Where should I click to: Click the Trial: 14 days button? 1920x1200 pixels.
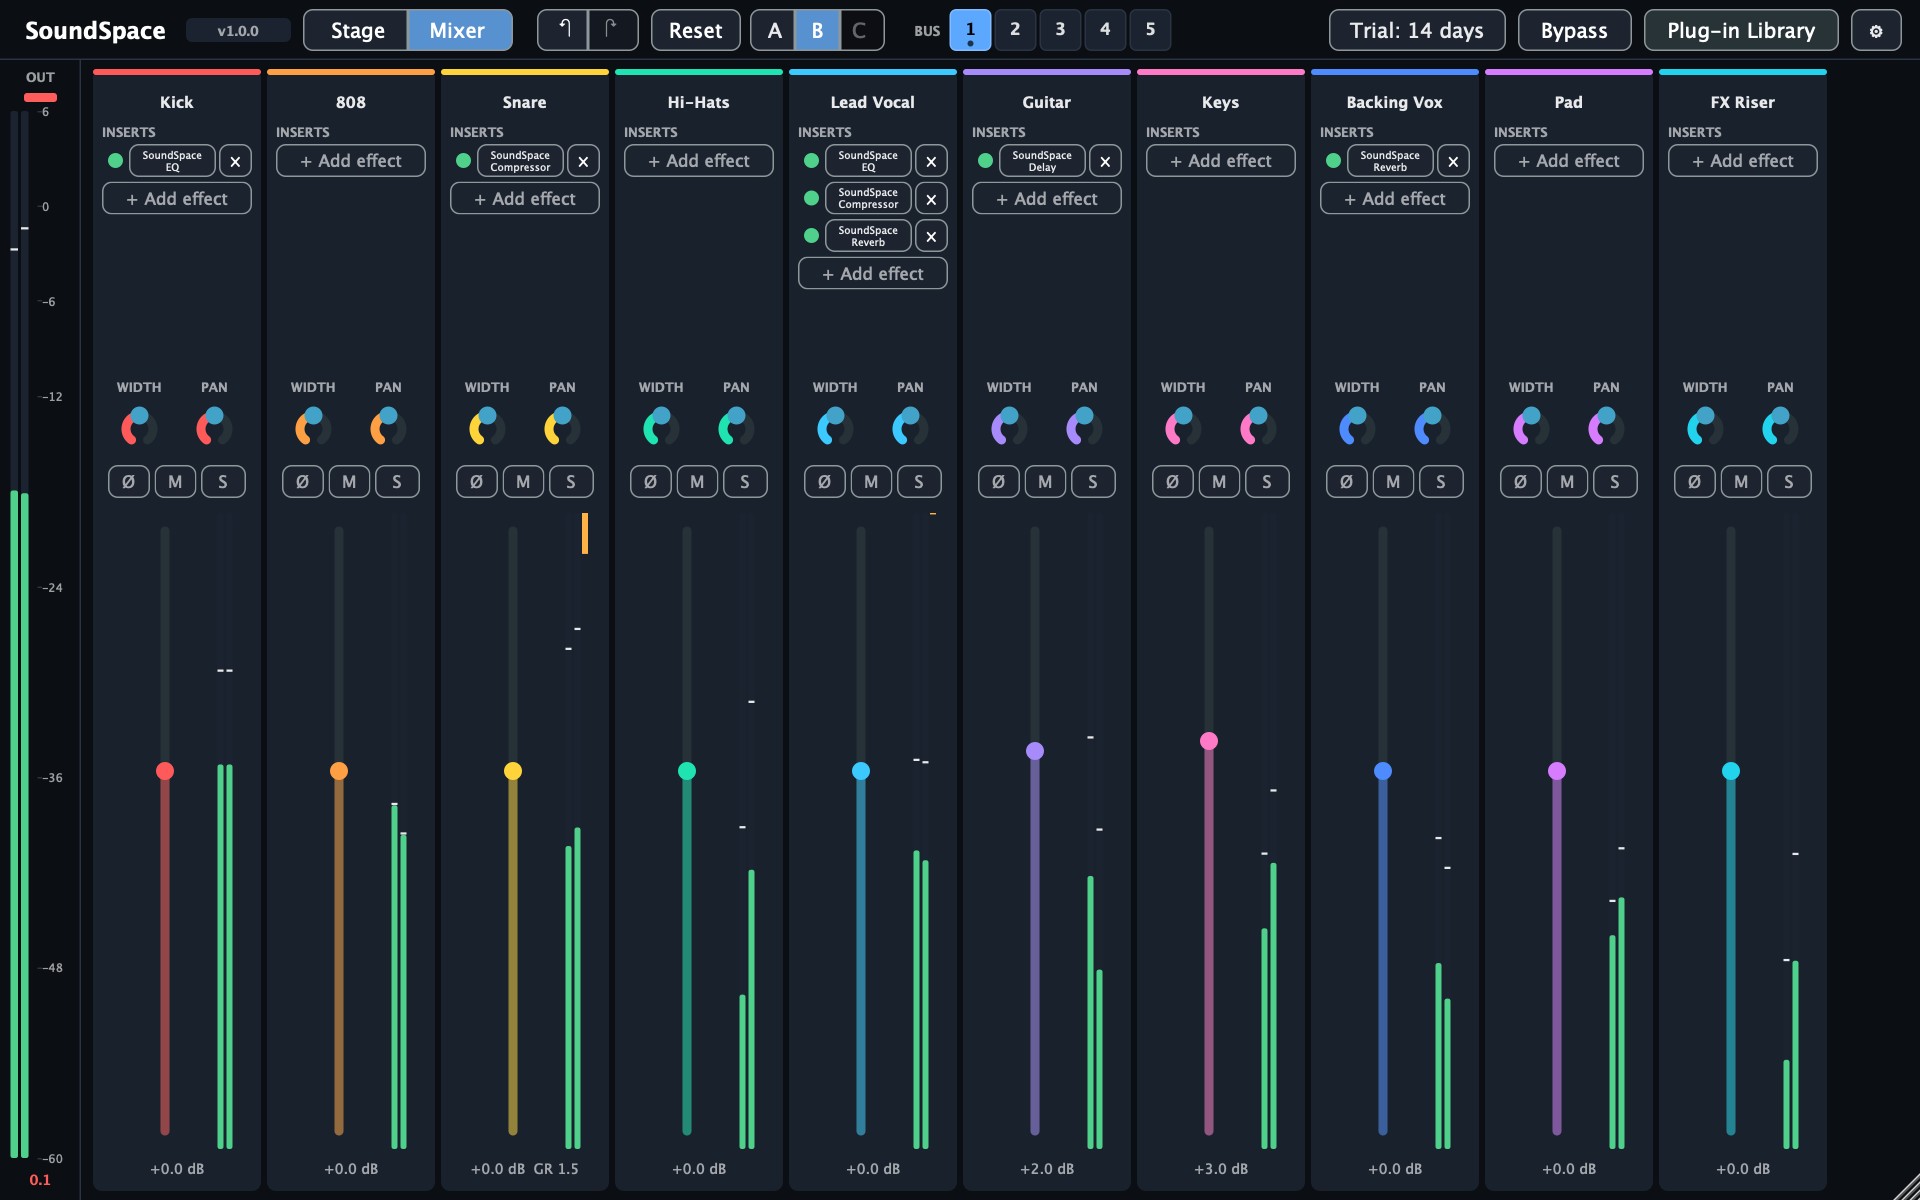1417,30
